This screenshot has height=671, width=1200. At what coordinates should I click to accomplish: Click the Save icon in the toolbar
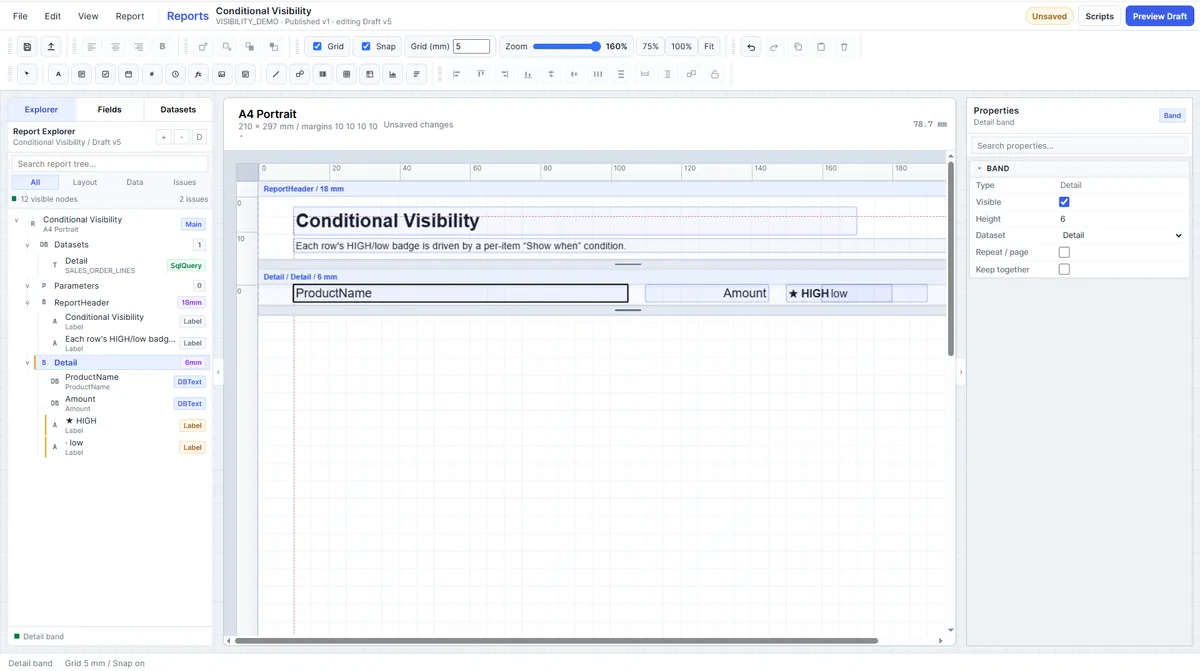click(27, 47)
